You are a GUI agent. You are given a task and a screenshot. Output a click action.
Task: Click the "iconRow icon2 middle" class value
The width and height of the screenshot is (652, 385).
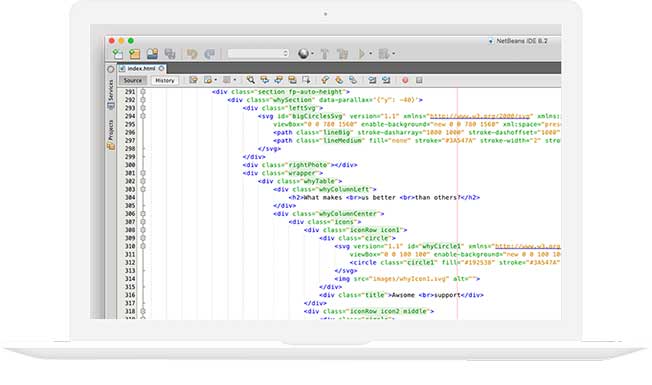click(389, 311)
